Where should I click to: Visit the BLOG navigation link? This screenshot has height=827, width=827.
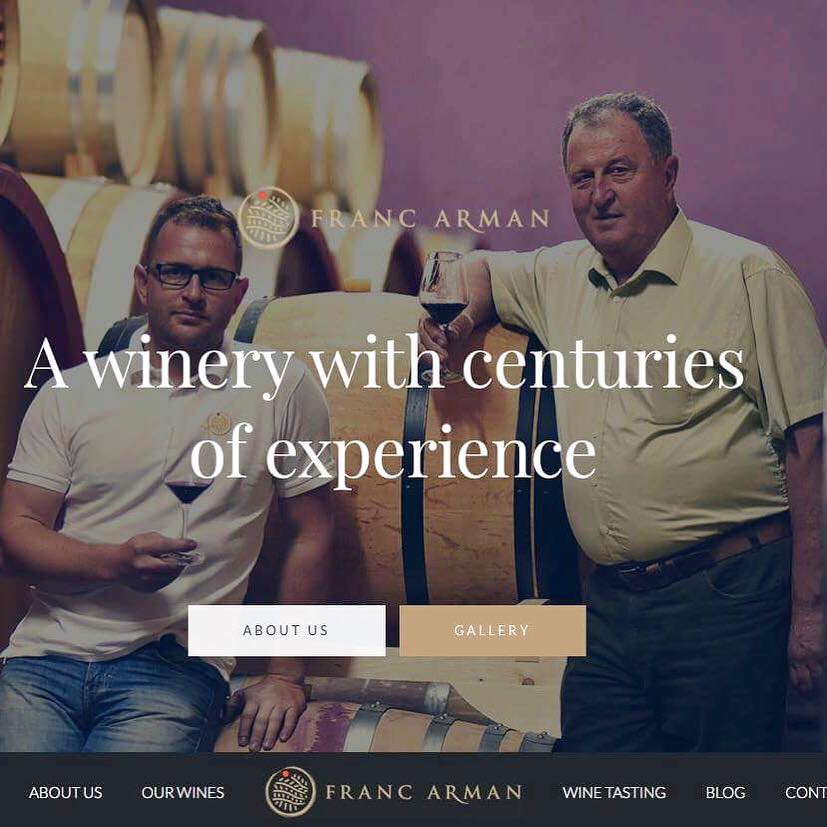(x=725, y=792)
